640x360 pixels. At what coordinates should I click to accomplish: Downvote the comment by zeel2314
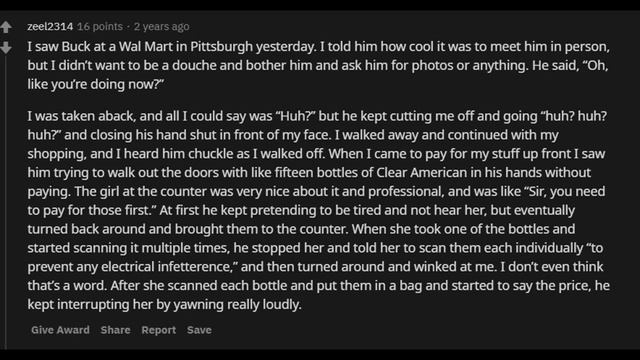click(6, 48)
